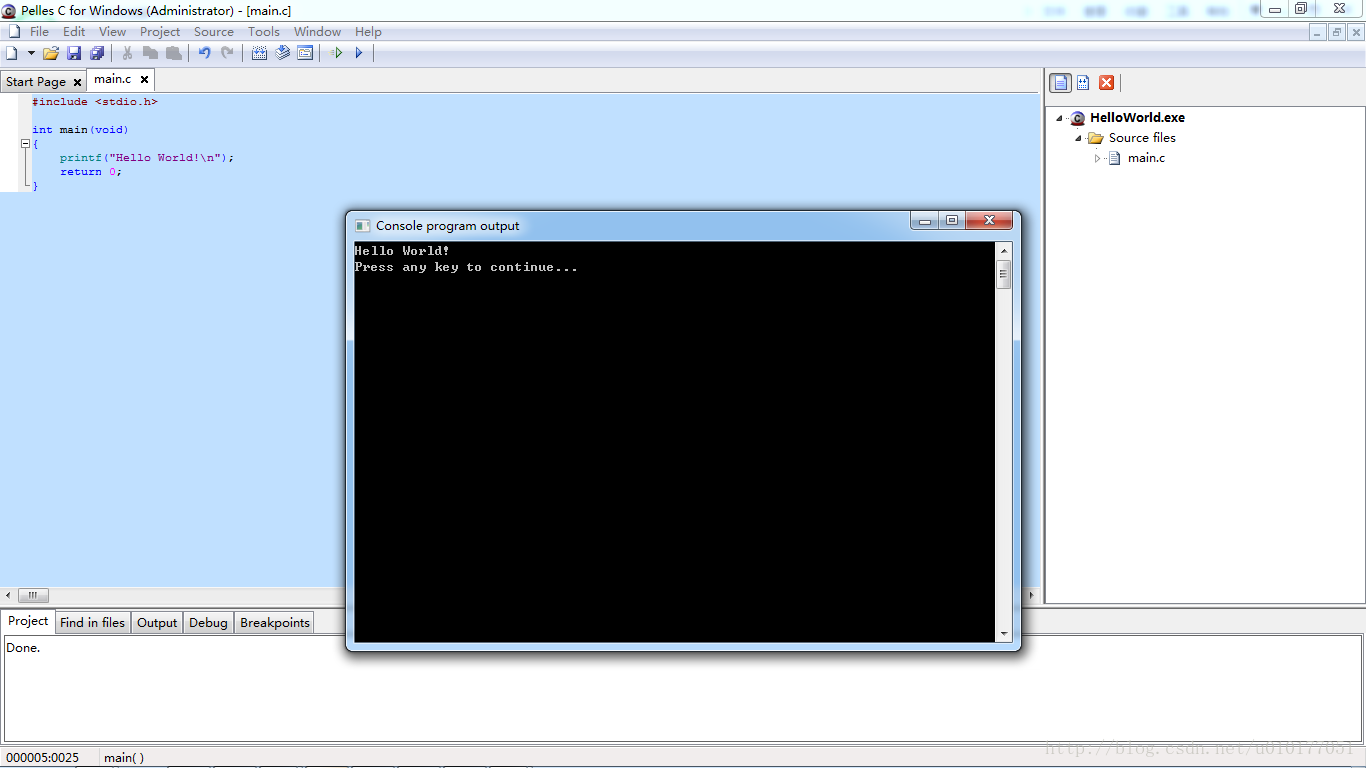1366x768 pixels.
Task: Click the console scrollbar up arrow
Action: [x=1004, y=250]
